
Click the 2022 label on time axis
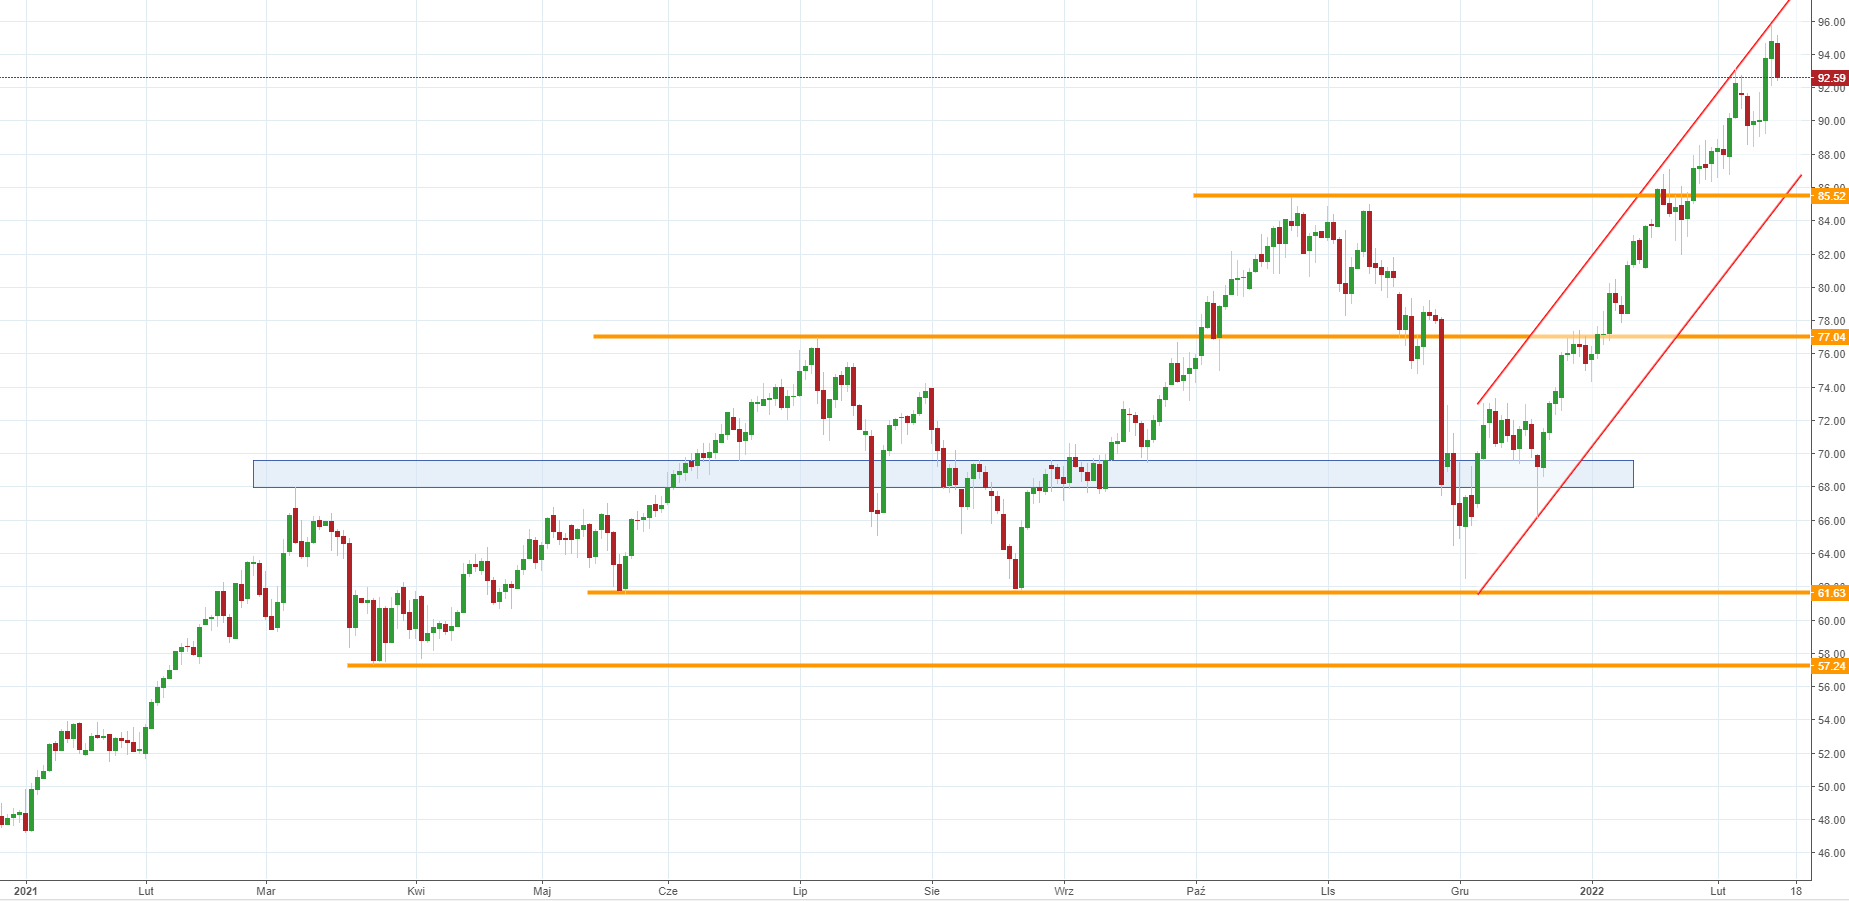[1592, 890]
